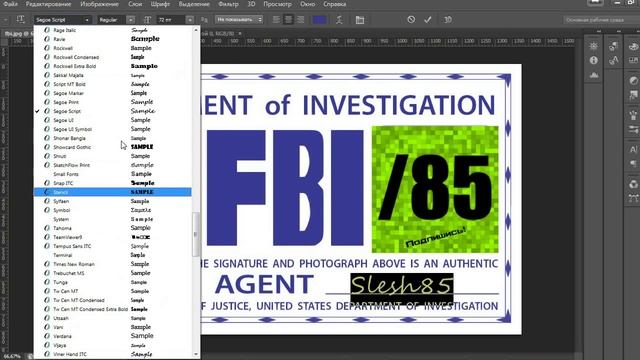Screen dimensions: 640x360
Task: Open the Brush Presets panel icon
Action: (x=633, y=129)
